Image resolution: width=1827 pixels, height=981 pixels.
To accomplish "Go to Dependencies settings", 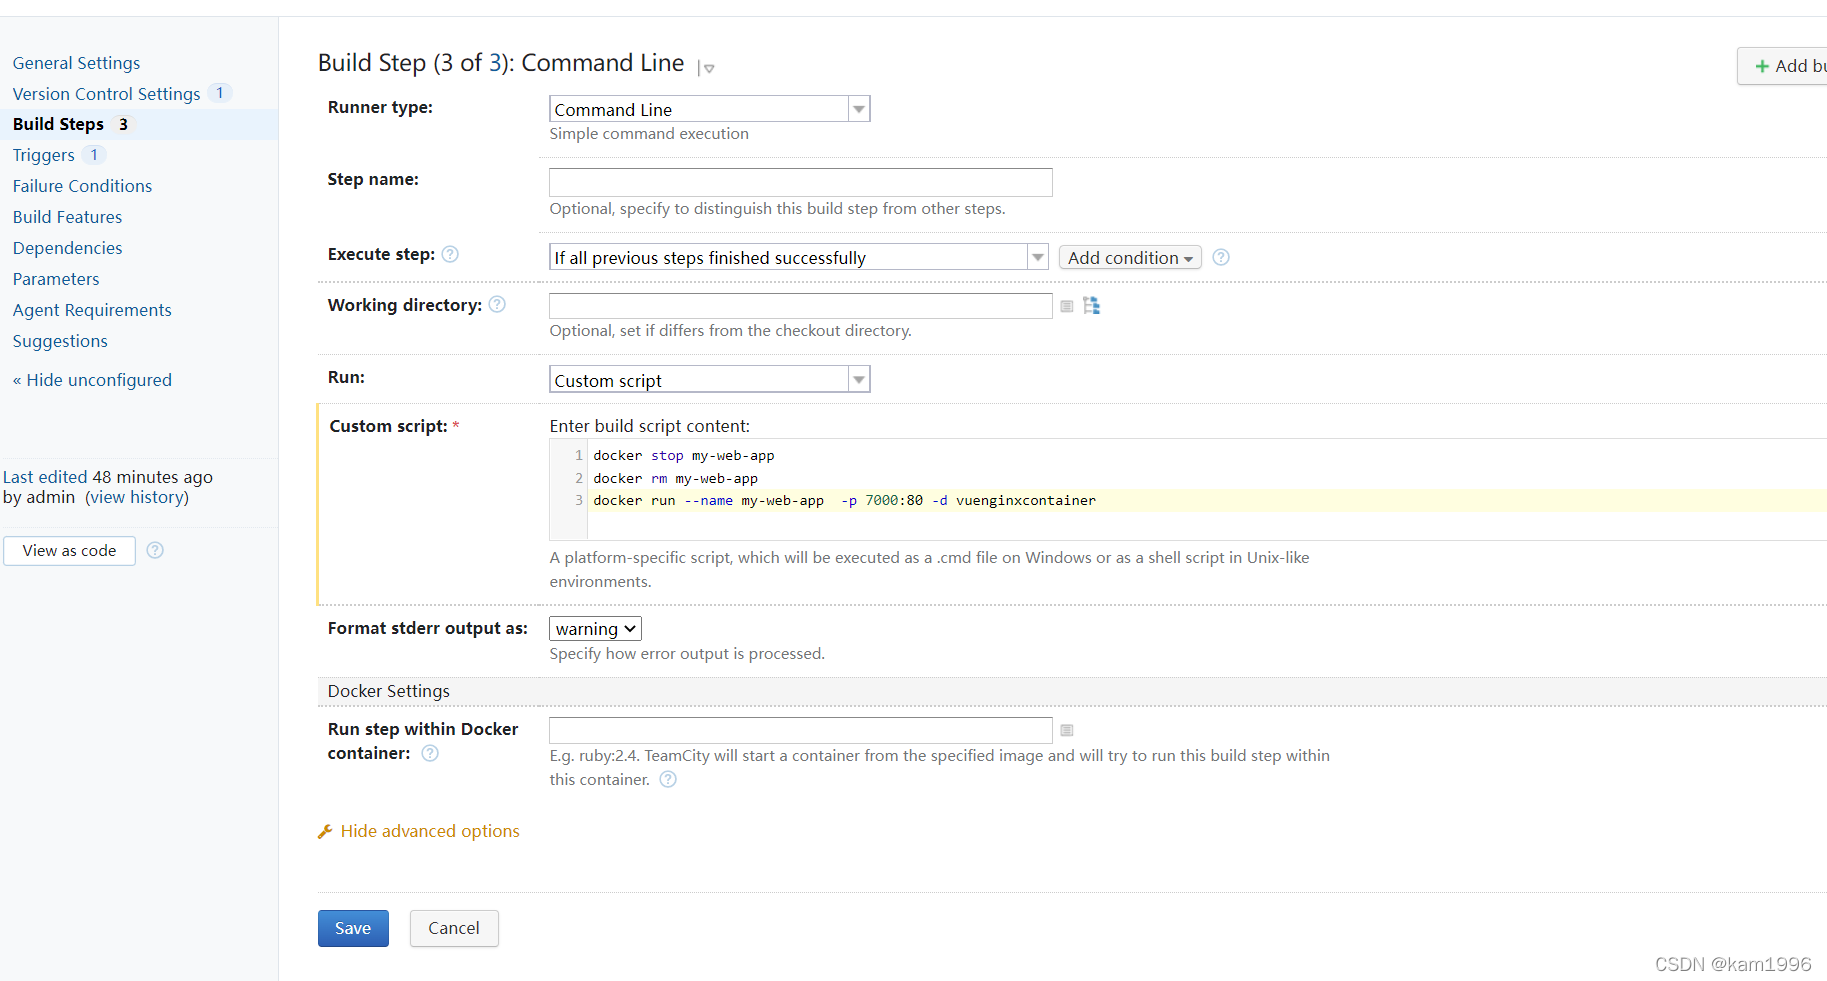I will [67, 248].
